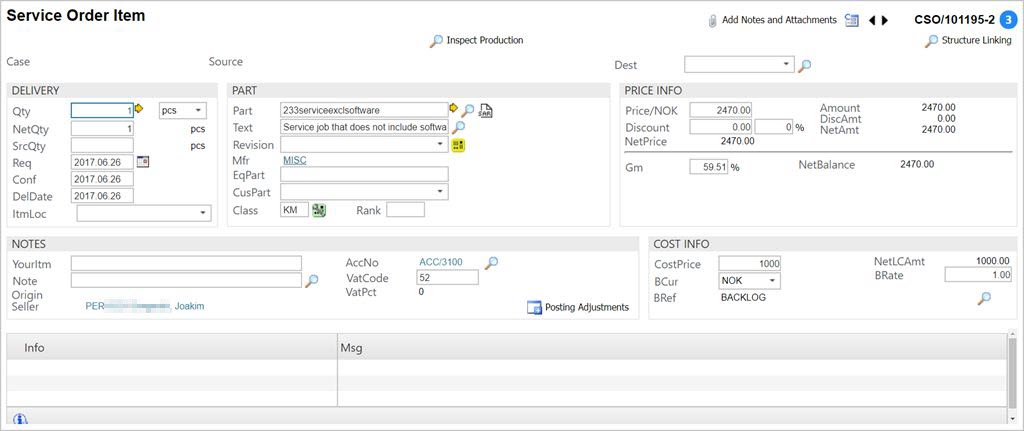Click the magnifier beside the Dest dropdown

point(805,65)
